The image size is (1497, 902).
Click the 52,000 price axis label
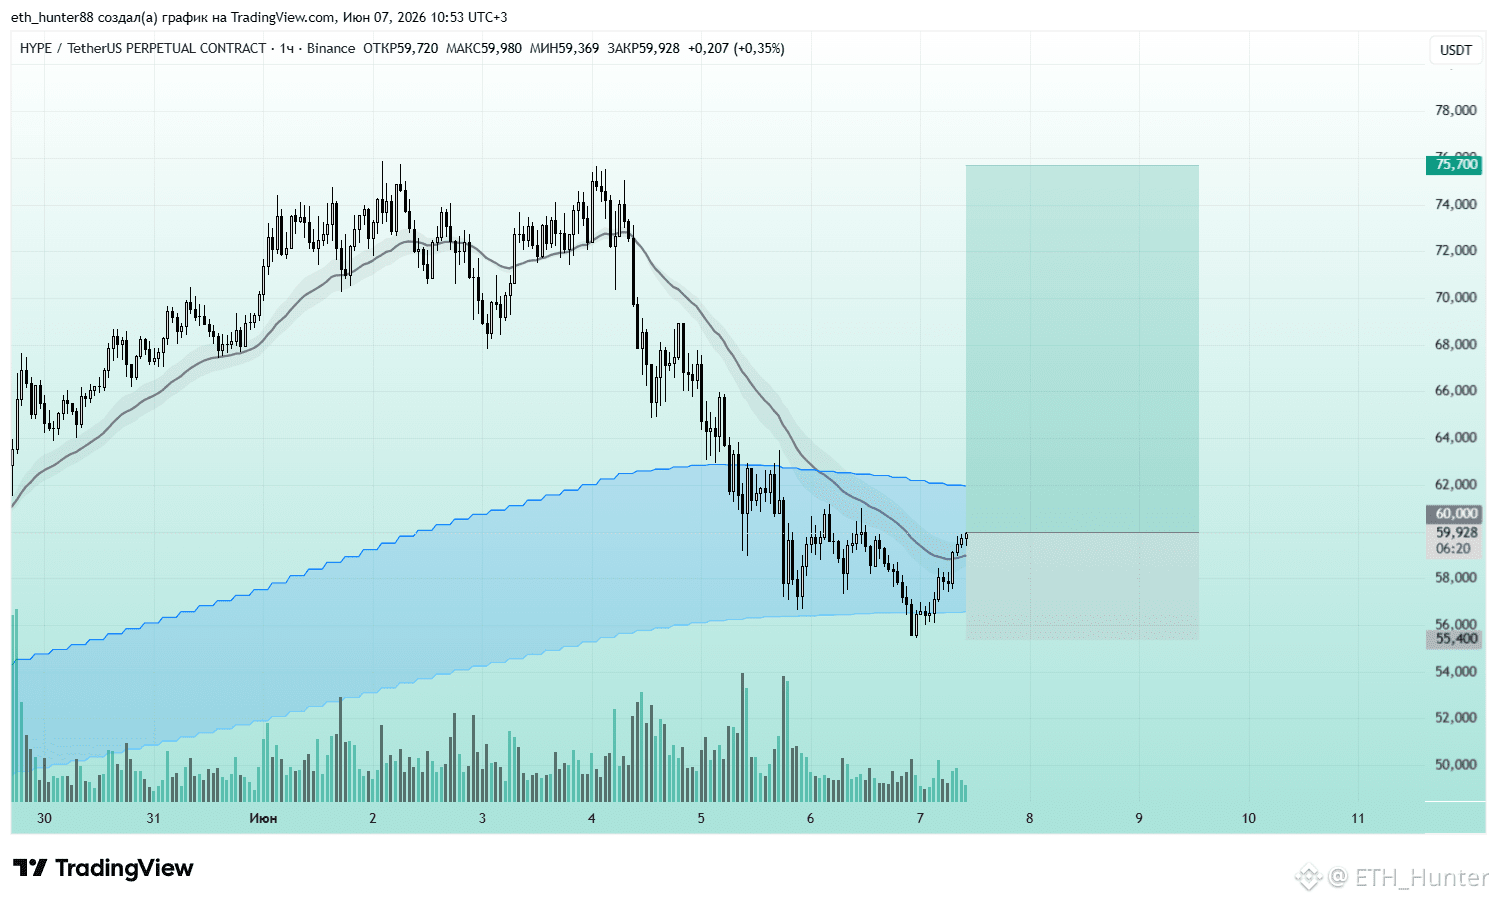click(x=1456, y=717)
